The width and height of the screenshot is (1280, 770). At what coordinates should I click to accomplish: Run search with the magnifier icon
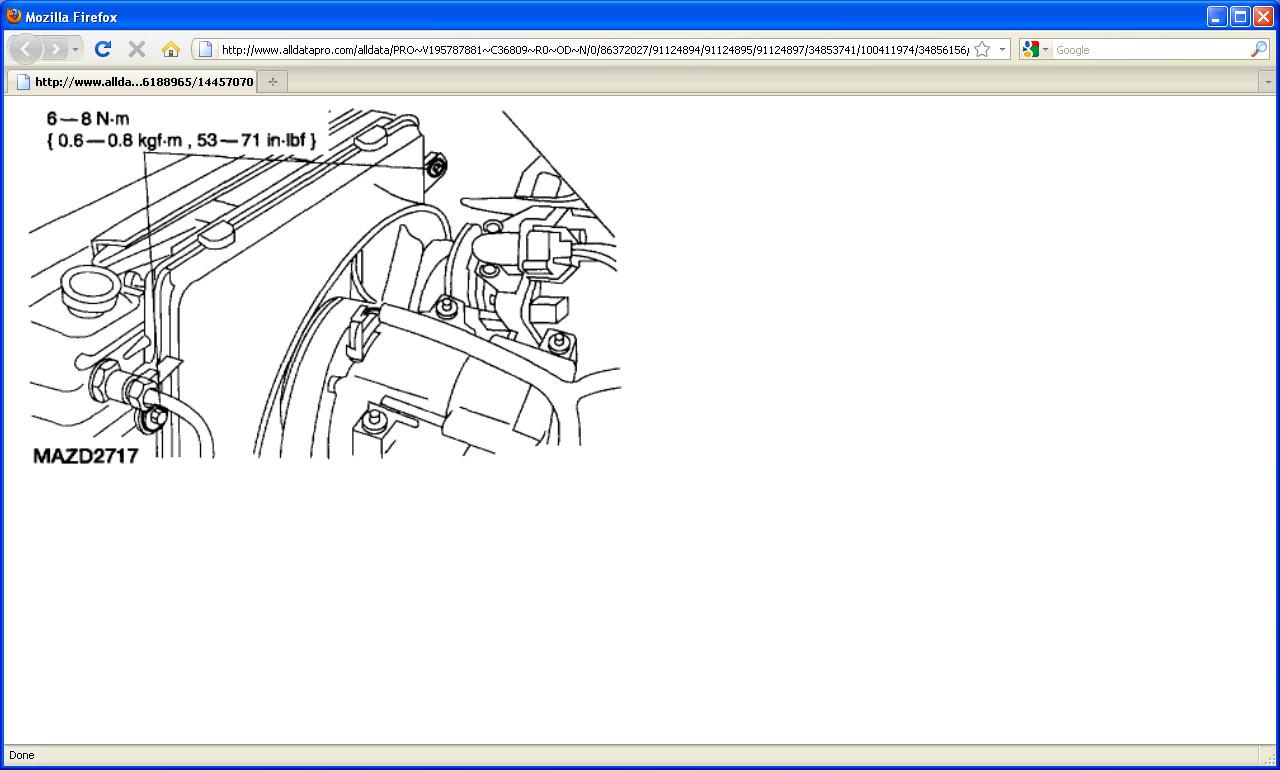[x=1259, y=49]
